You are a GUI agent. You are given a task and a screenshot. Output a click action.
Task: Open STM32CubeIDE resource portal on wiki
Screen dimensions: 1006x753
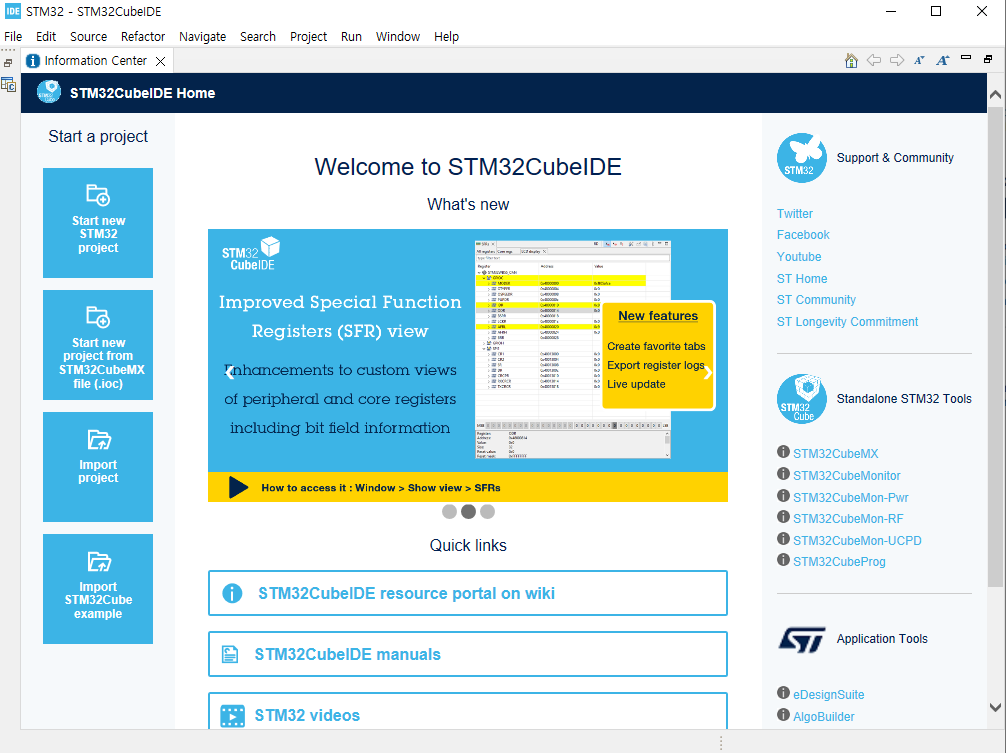(x=468, y=593)
